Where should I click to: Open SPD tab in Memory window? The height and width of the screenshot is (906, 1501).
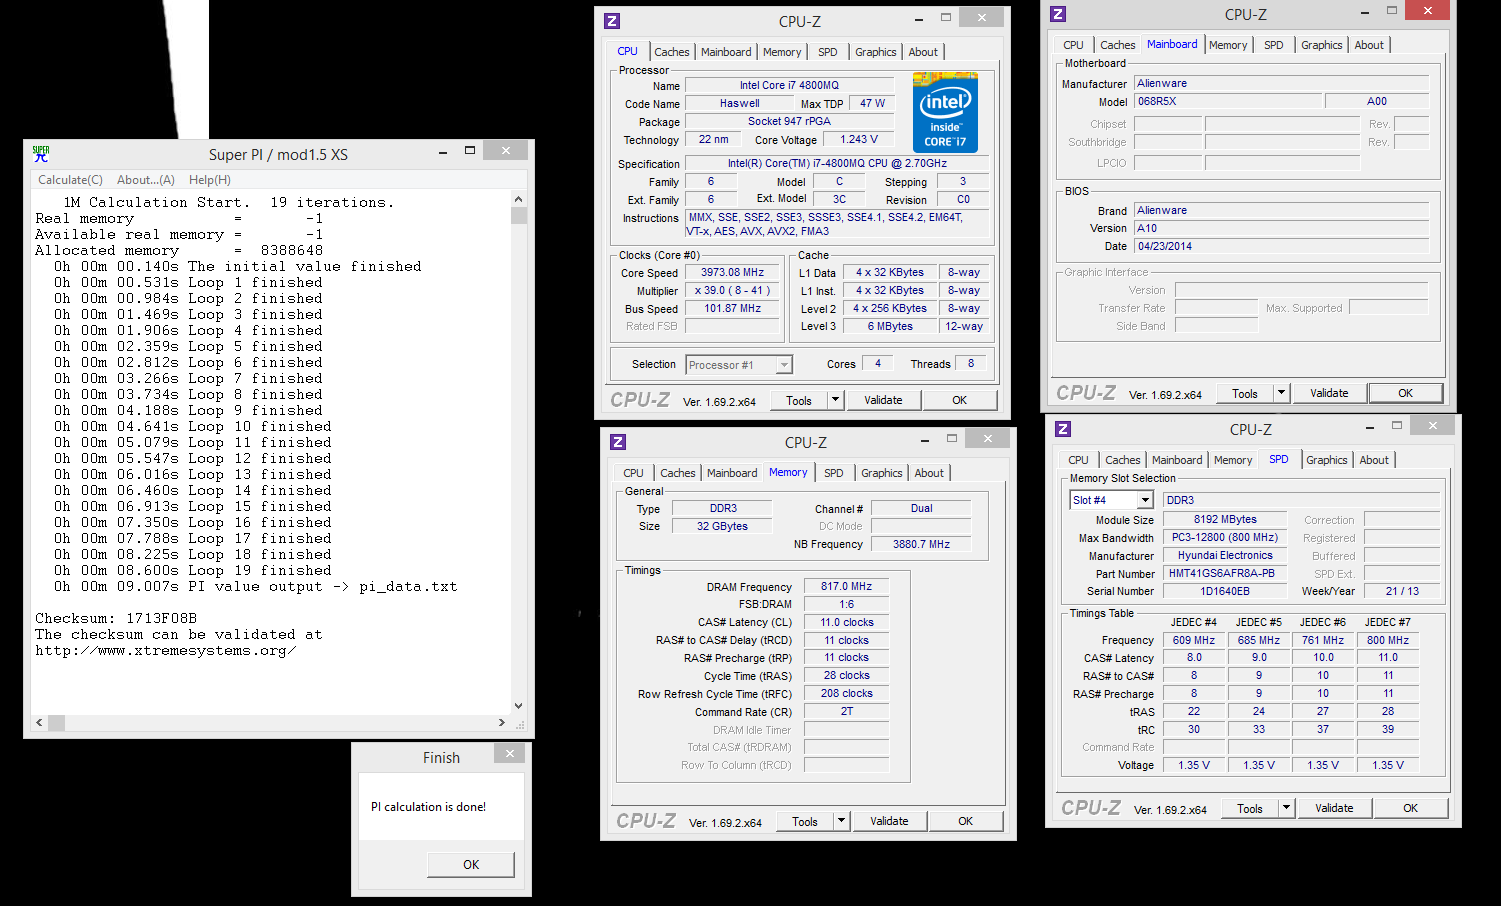click(834, 473)
